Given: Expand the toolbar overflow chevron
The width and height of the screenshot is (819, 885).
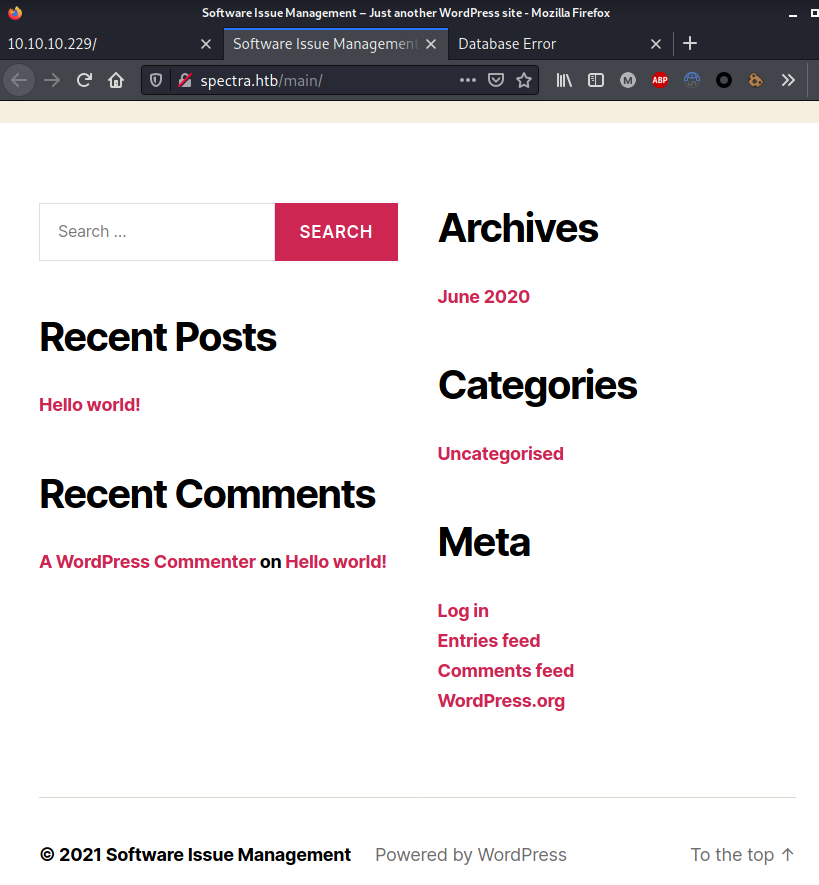Looking at the screenshot, I should (x=788, y=80).
